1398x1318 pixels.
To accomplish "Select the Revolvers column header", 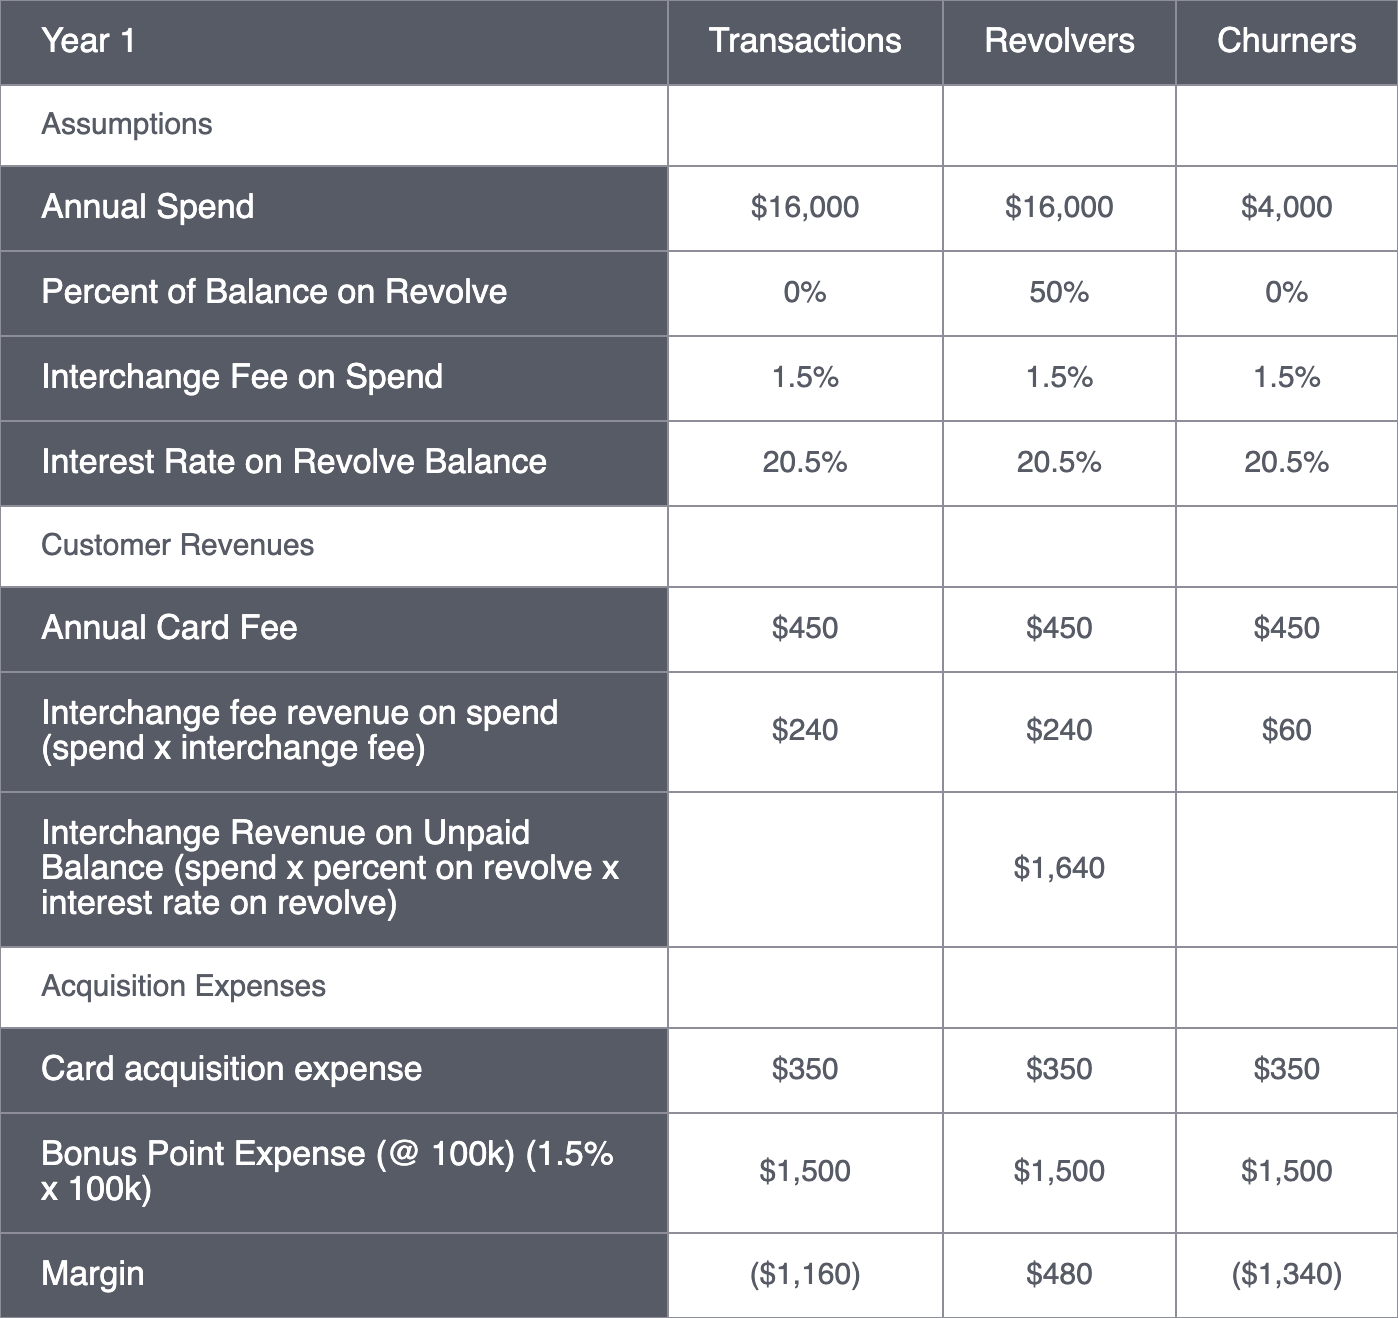I will click(x=1059, y=42).
